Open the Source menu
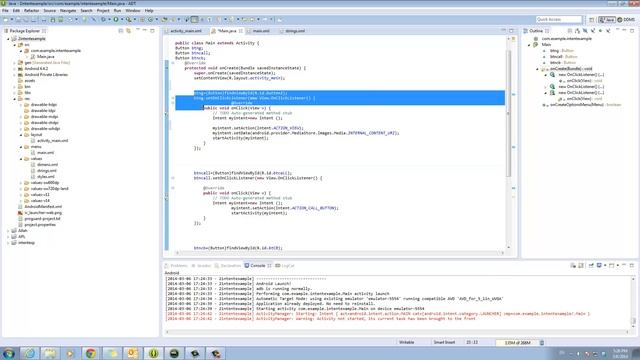This screenshot has width=640, height=360. (x=50, y=11)
